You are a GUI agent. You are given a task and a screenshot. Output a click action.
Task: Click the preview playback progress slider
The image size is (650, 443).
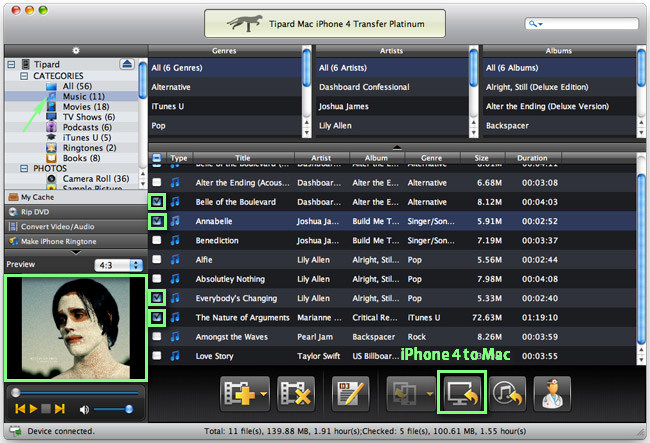tap(76, 392)
